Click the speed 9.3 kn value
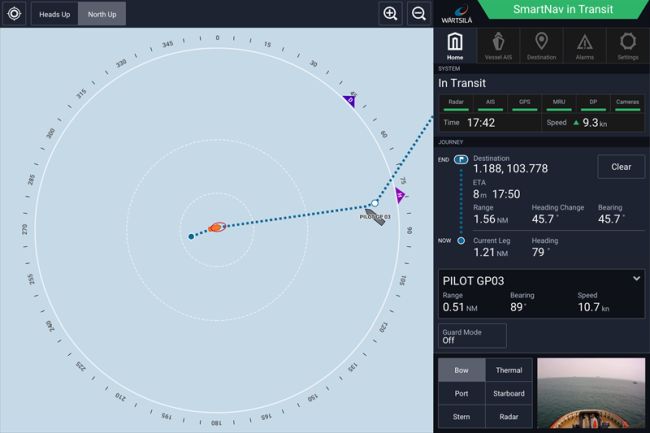650x433 pixels. 595,123
